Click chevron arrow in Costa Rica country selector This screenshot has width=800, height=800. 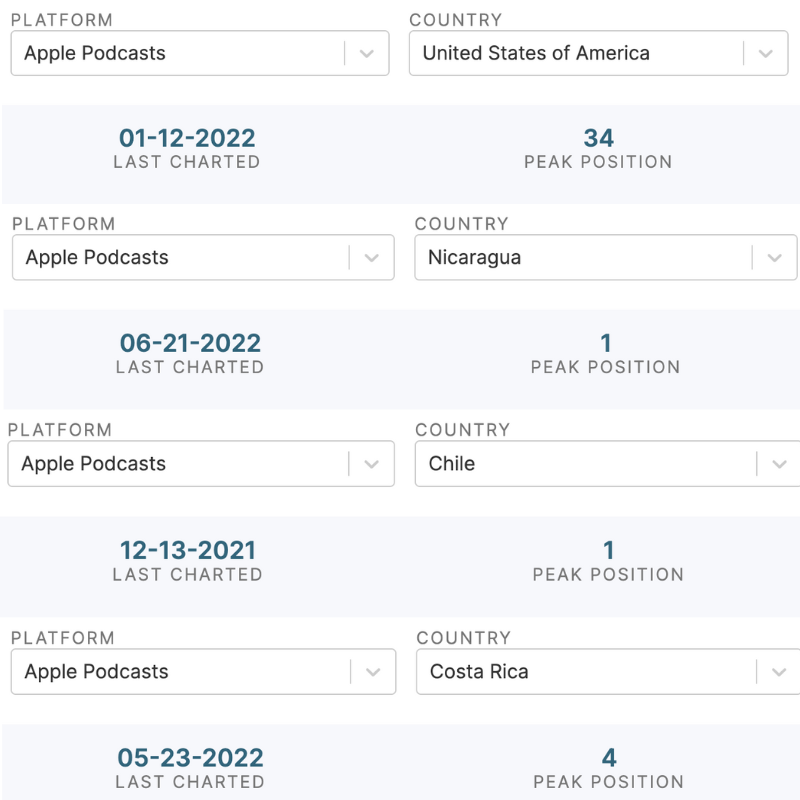coord(779,672)
